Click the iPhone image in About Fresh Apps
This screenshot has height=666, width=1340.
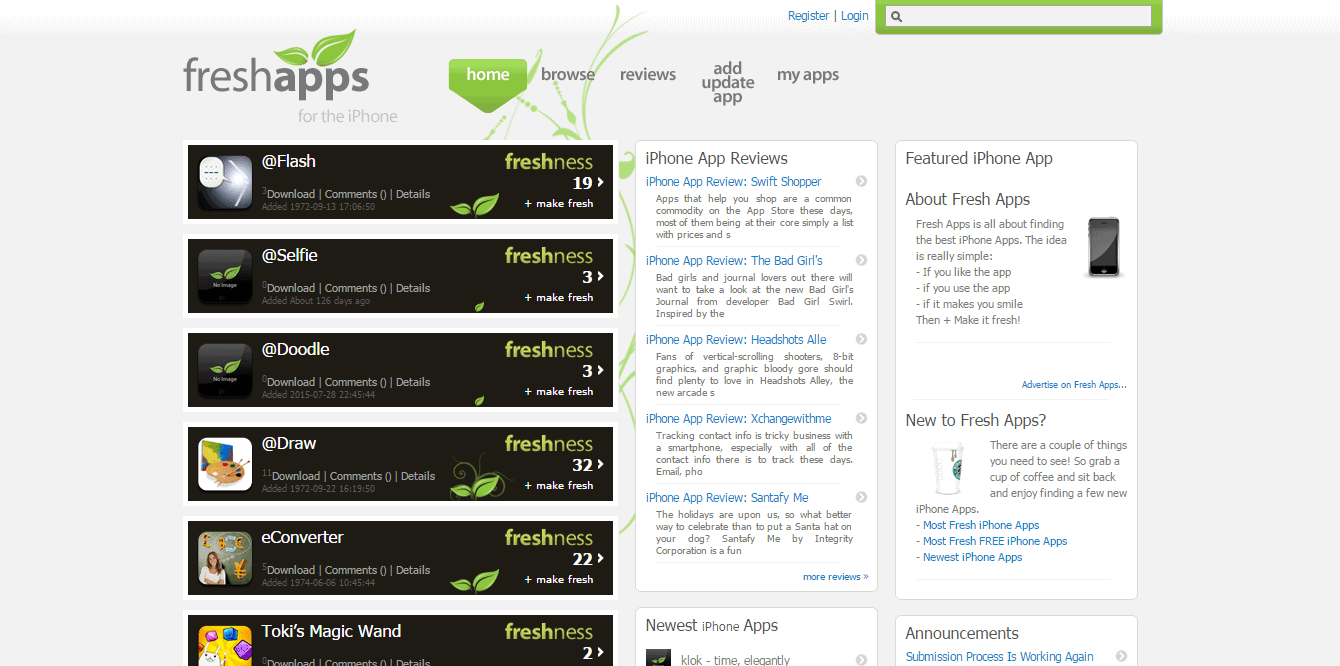[1104, 247]
